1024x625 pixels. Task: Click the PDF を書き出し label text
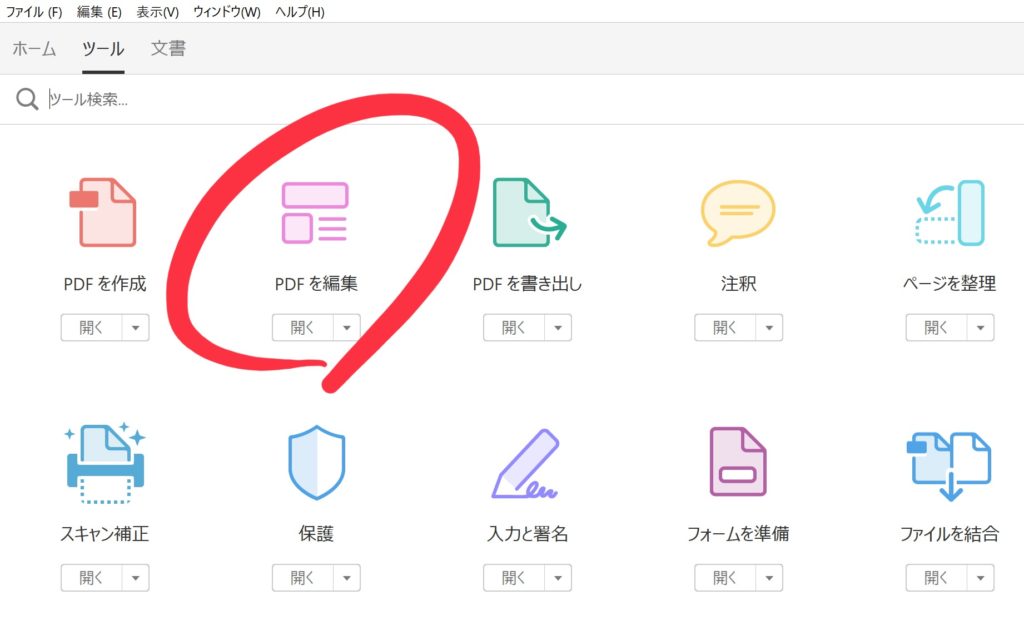tap(527, 283)
